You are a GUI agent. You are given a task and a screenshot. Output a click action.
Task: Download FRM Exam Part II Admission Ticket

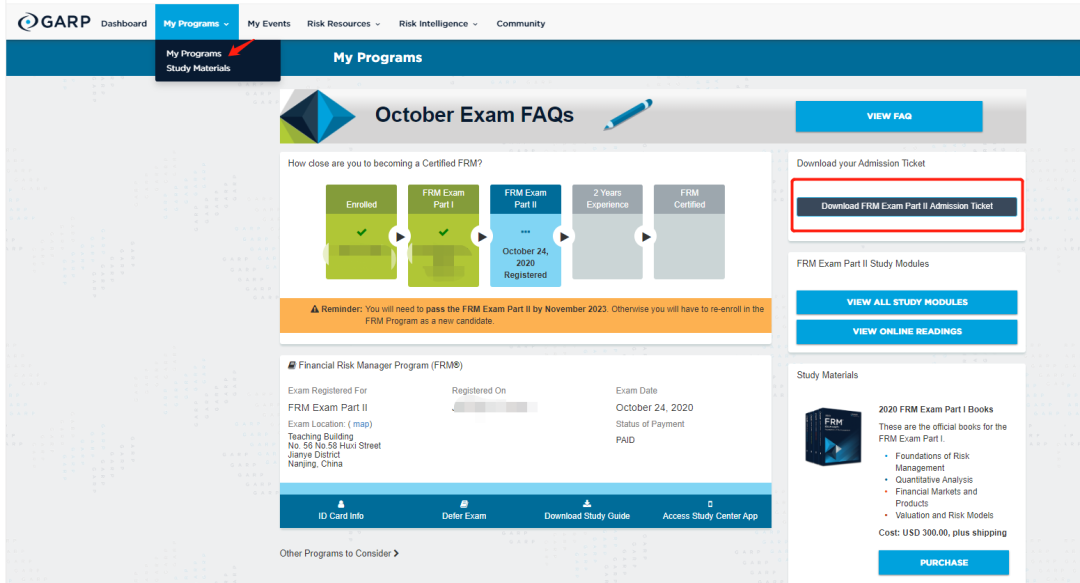point(906,206)
